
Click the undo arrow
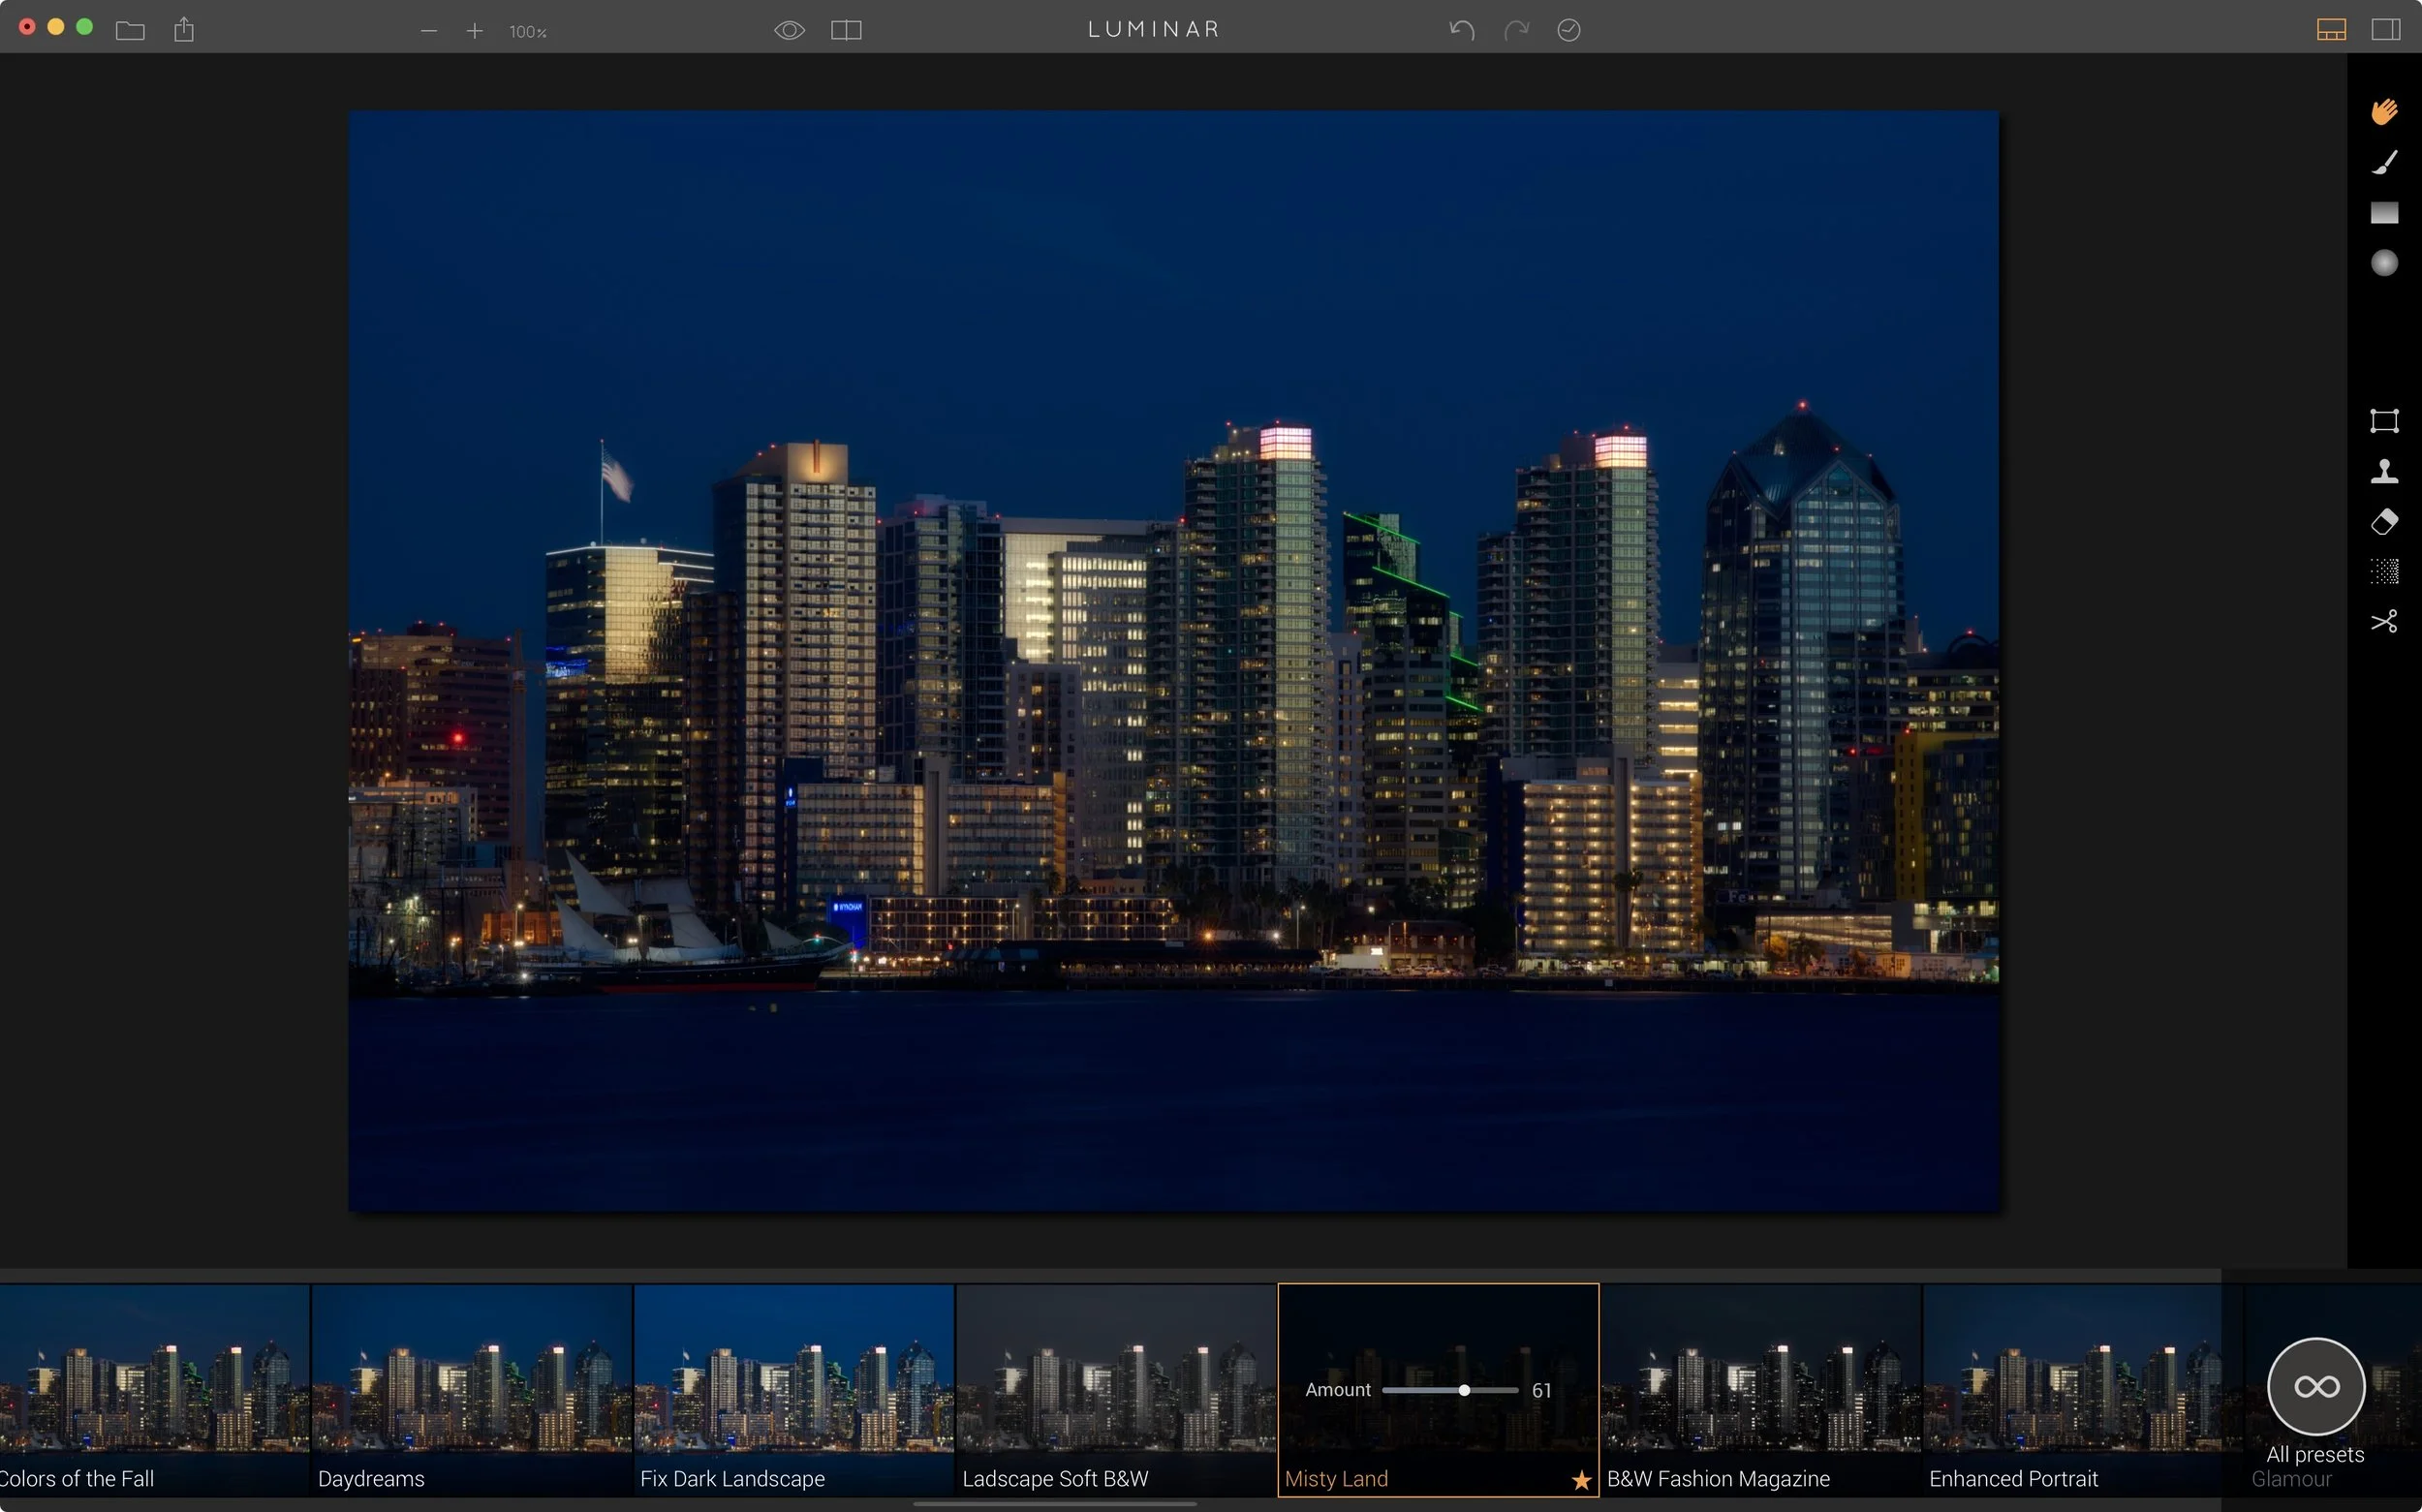pos(1461,30)
